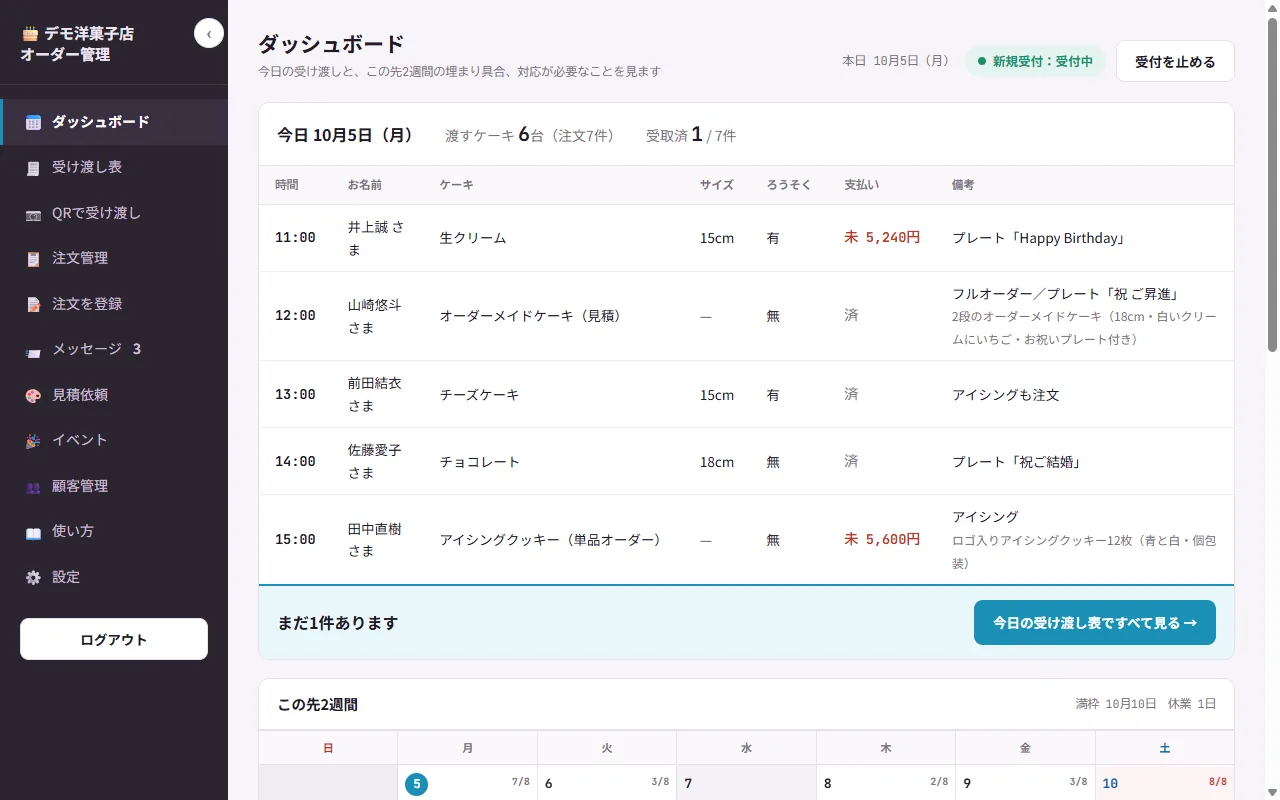The height and width of the screenshot is (800, 1280).
Task: Click プレート「祝ご結婚」 note
Action: [x=1019, y=462]
